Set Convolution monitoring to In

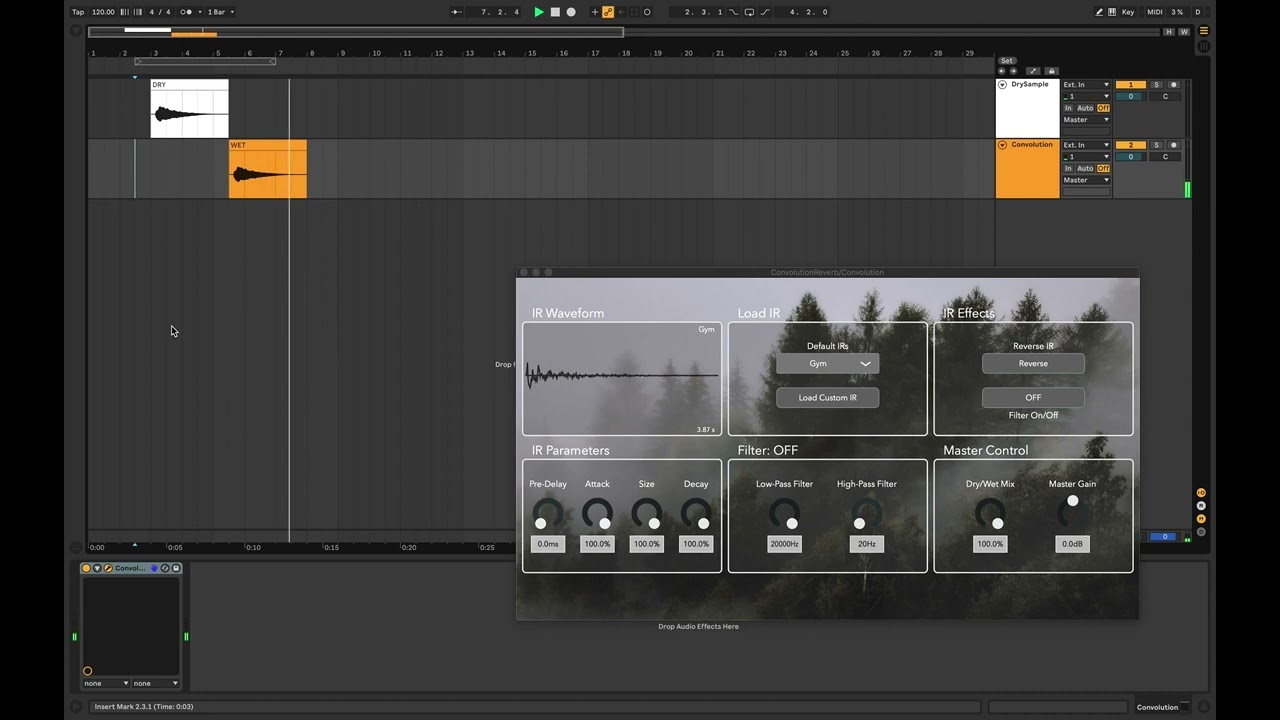coord(1068,168)
